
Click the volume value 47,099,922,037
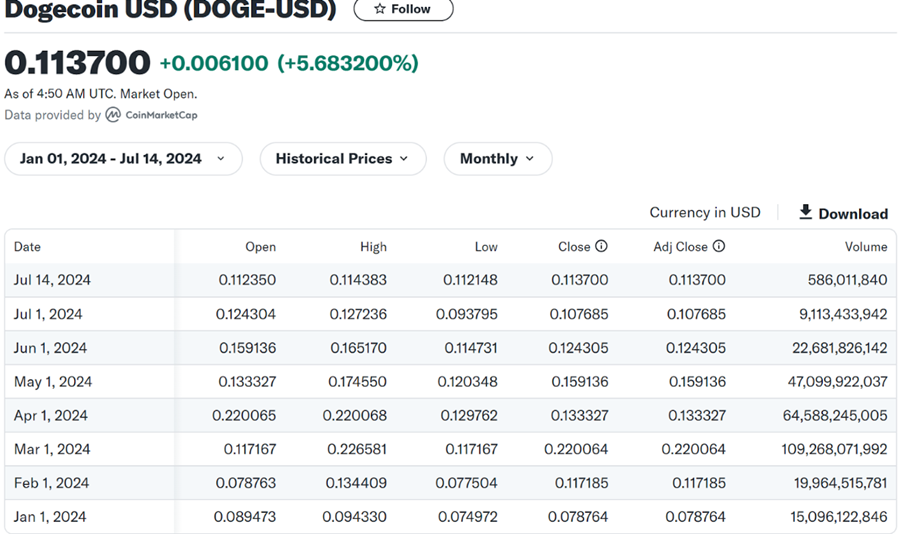pos(837,382)
